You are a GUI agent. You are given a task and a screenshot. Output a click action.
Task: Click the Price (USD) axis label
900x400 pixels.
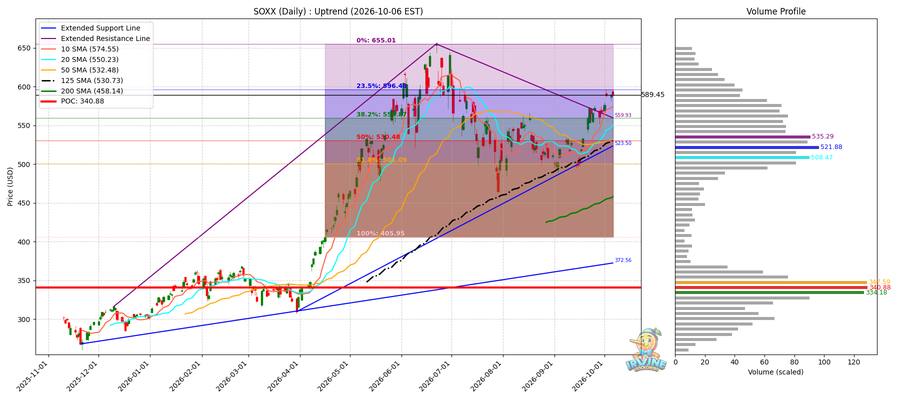pyautogui.click(x=9, y=187)
